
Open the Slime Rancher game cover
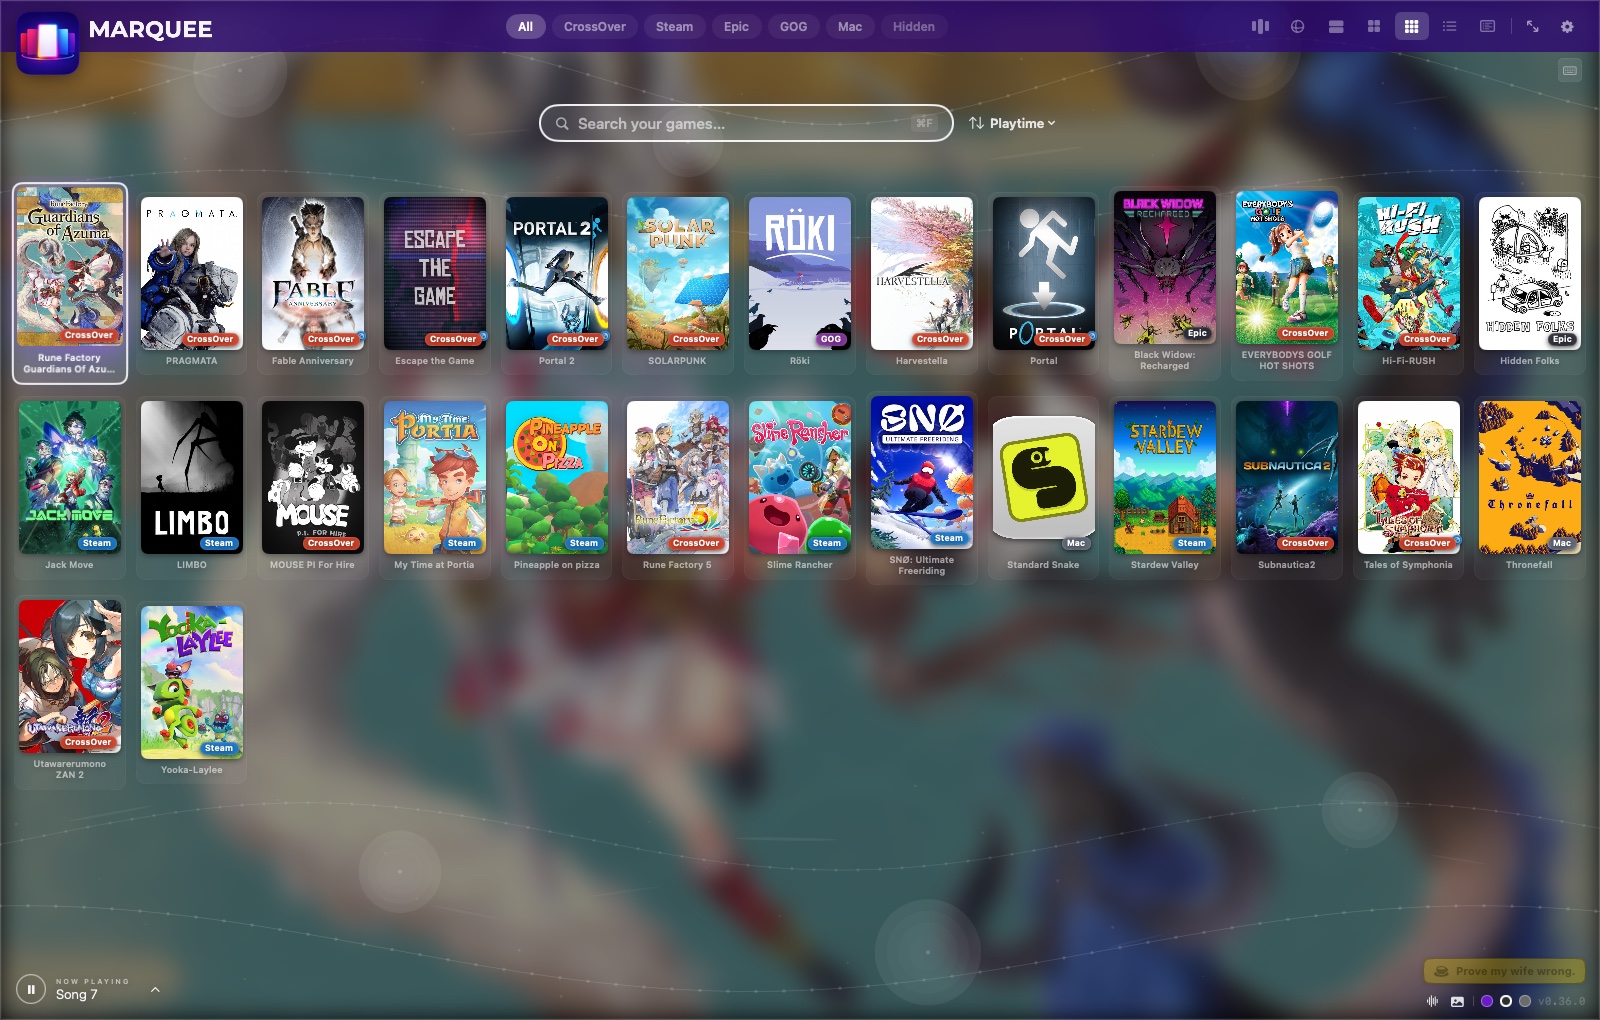pyautogui.click(x=800, y=477)
